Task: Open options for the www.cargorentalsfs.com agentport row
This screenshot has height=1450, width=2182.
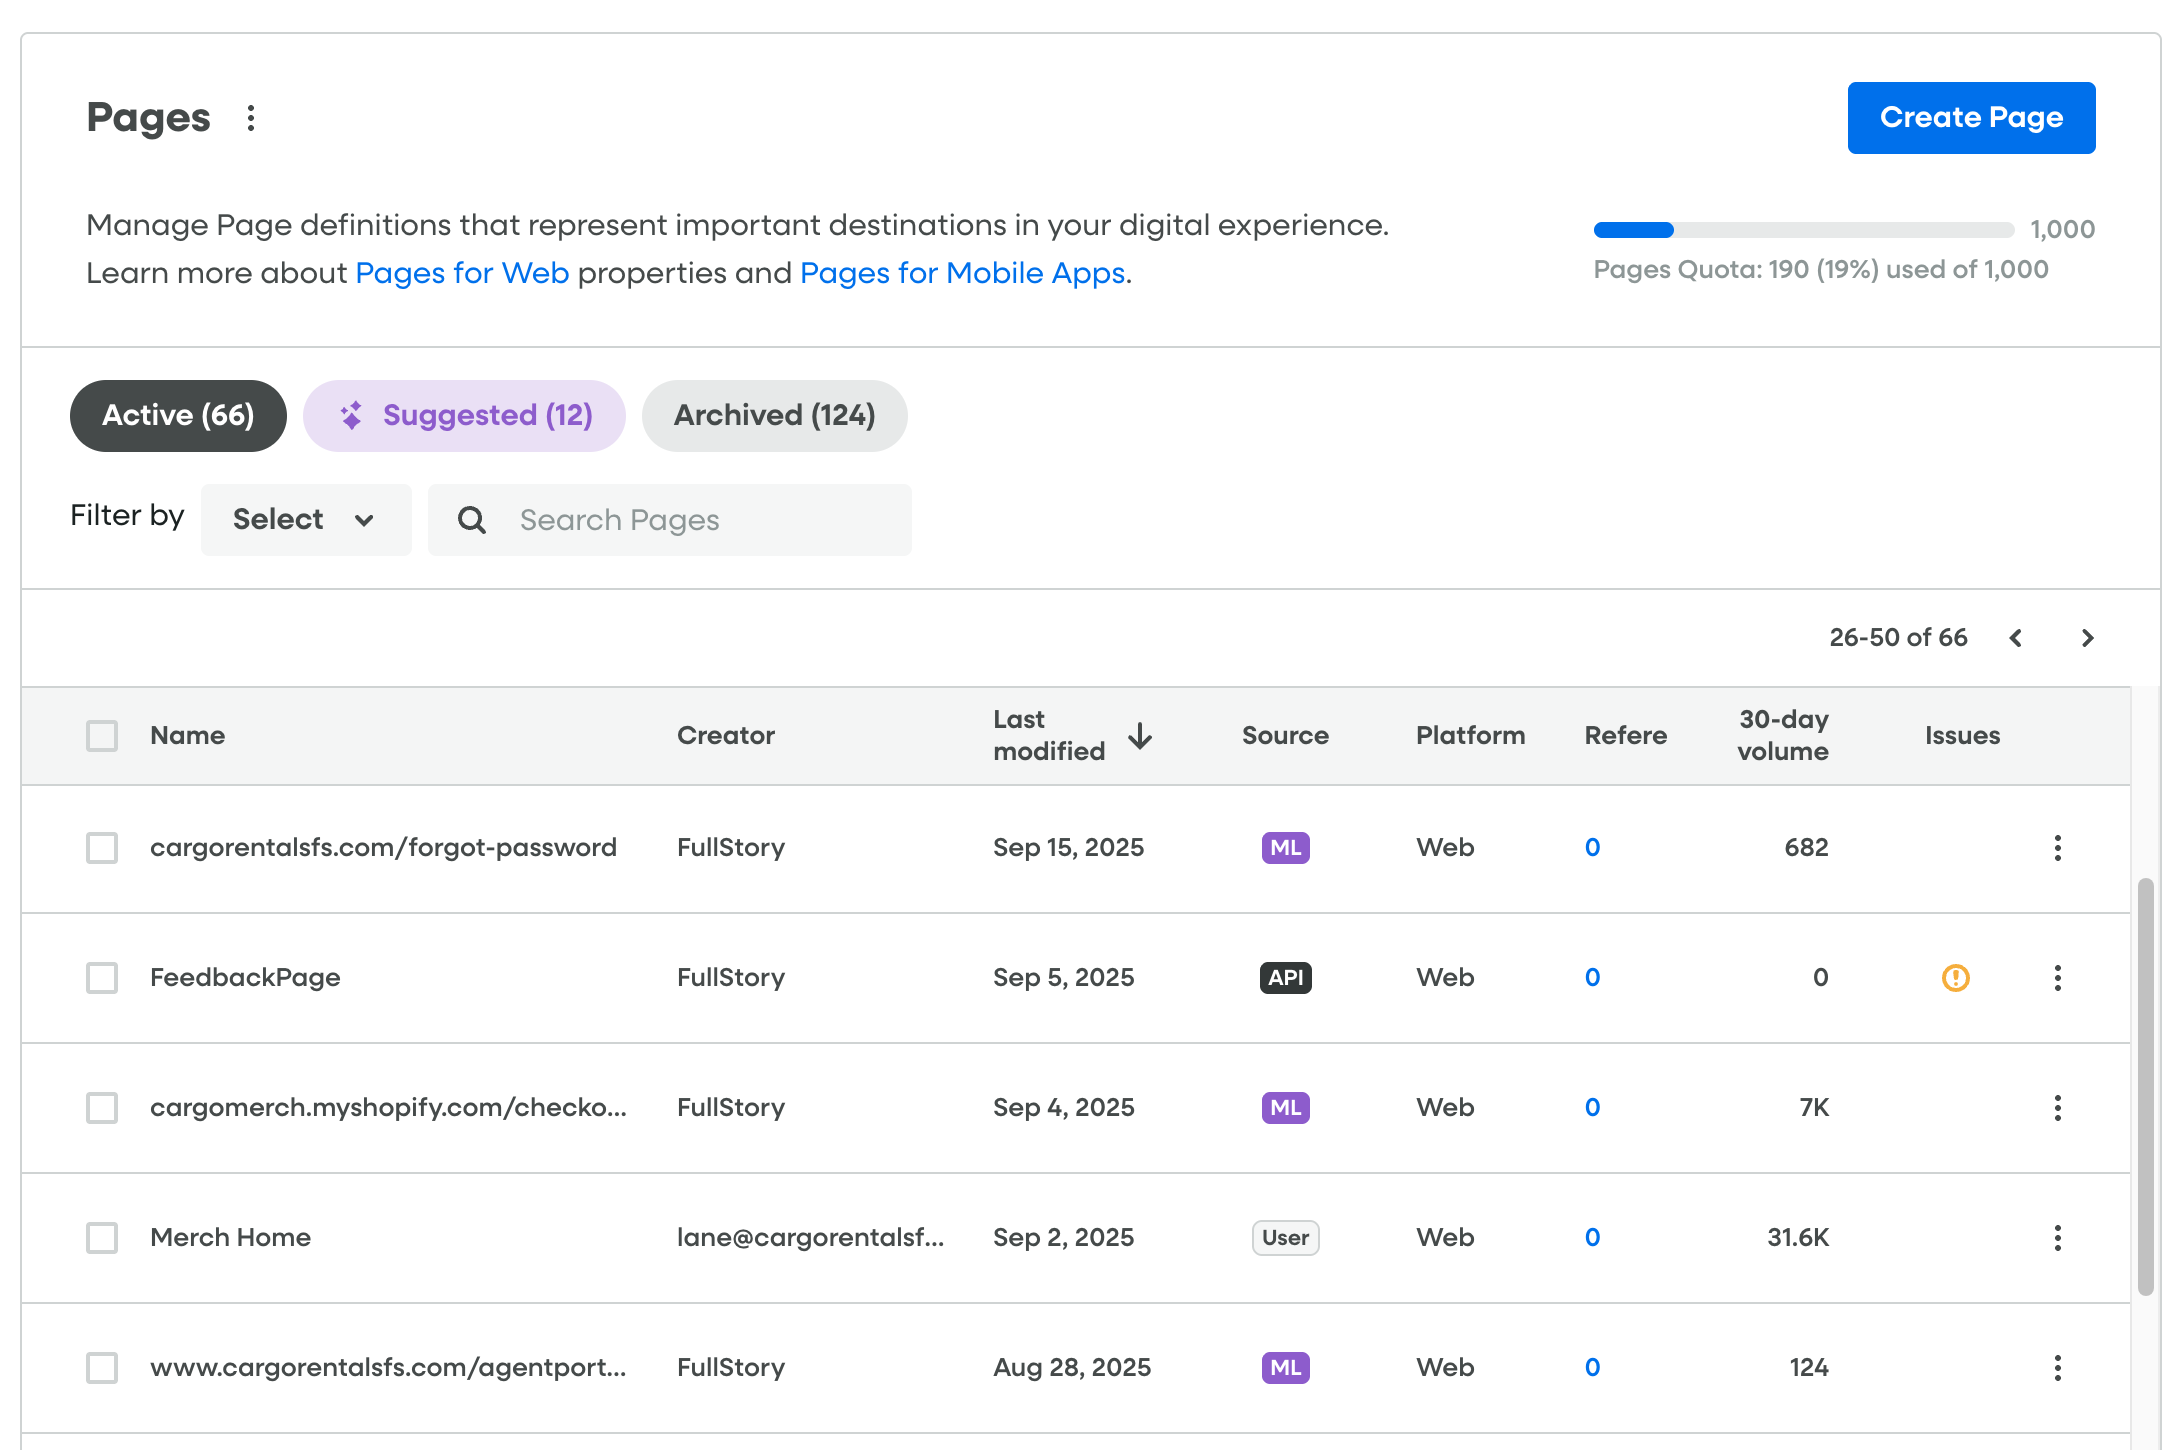Action: point(2057,1368)
